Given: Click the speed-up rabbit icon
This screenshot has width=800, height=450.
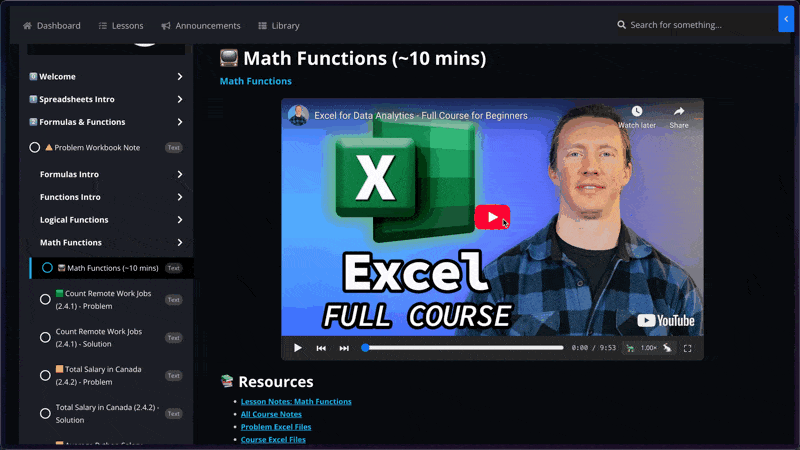Looking at the screenshot, I should [667, 348].
